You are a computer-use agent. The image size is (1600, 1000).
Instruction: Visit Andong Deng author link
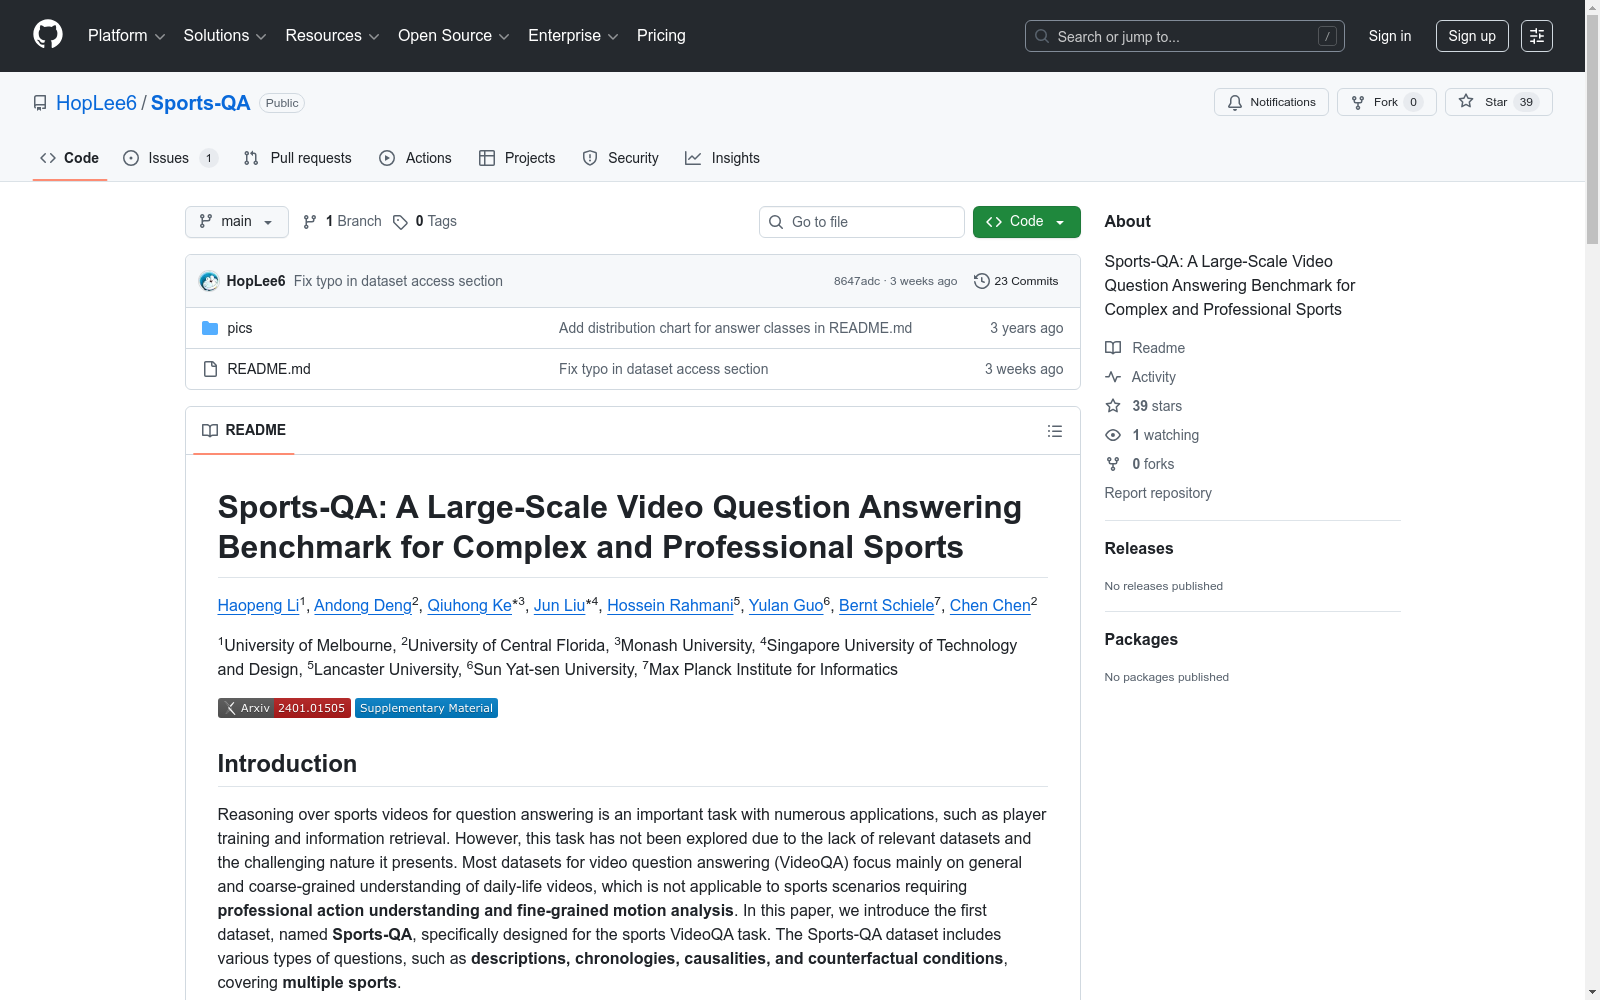[363, 605]
